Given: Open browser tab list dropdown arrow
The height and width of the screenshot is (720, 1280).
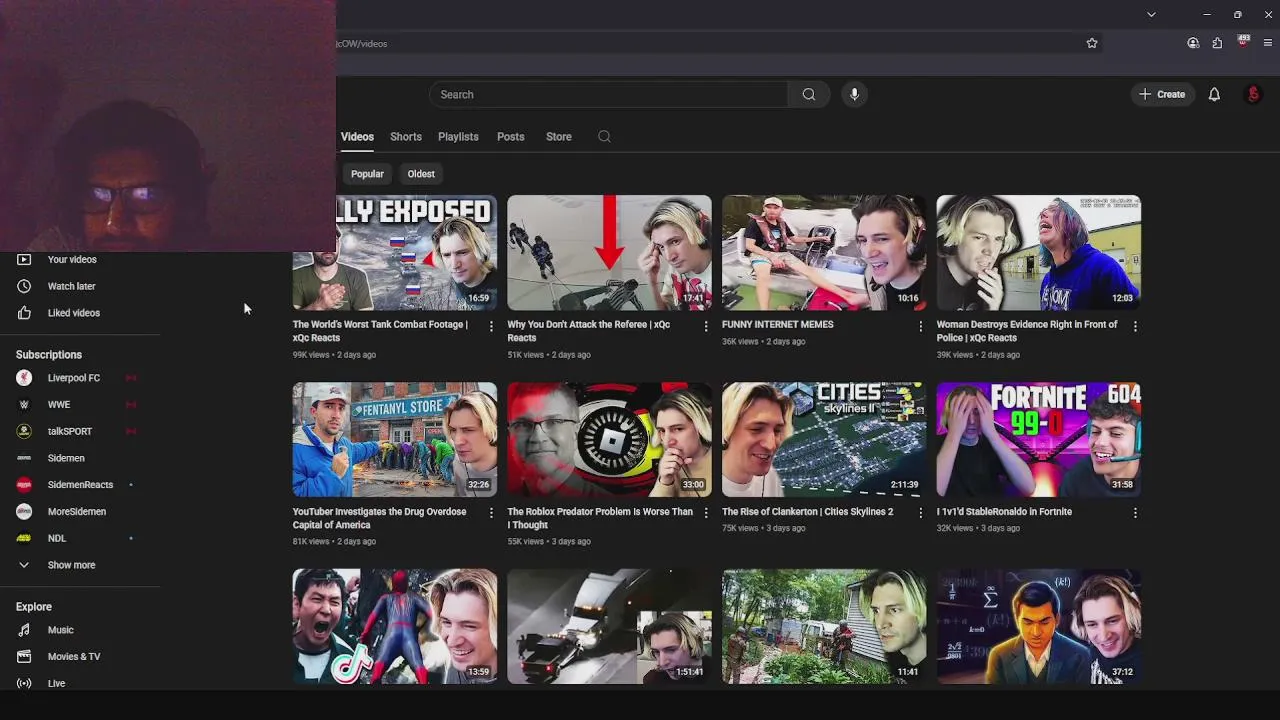Looking at the screenshot, I should (1151, 14).
